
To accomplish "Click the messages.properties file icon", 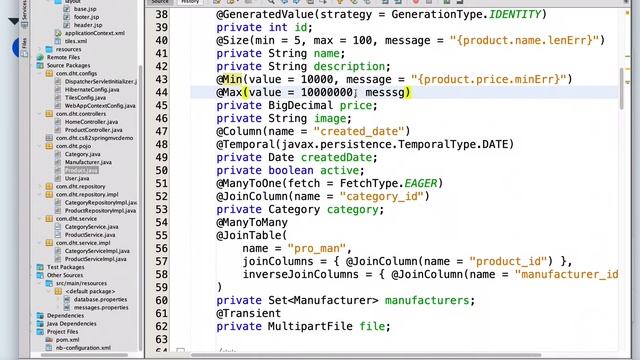I will click(x=67, y=308).
